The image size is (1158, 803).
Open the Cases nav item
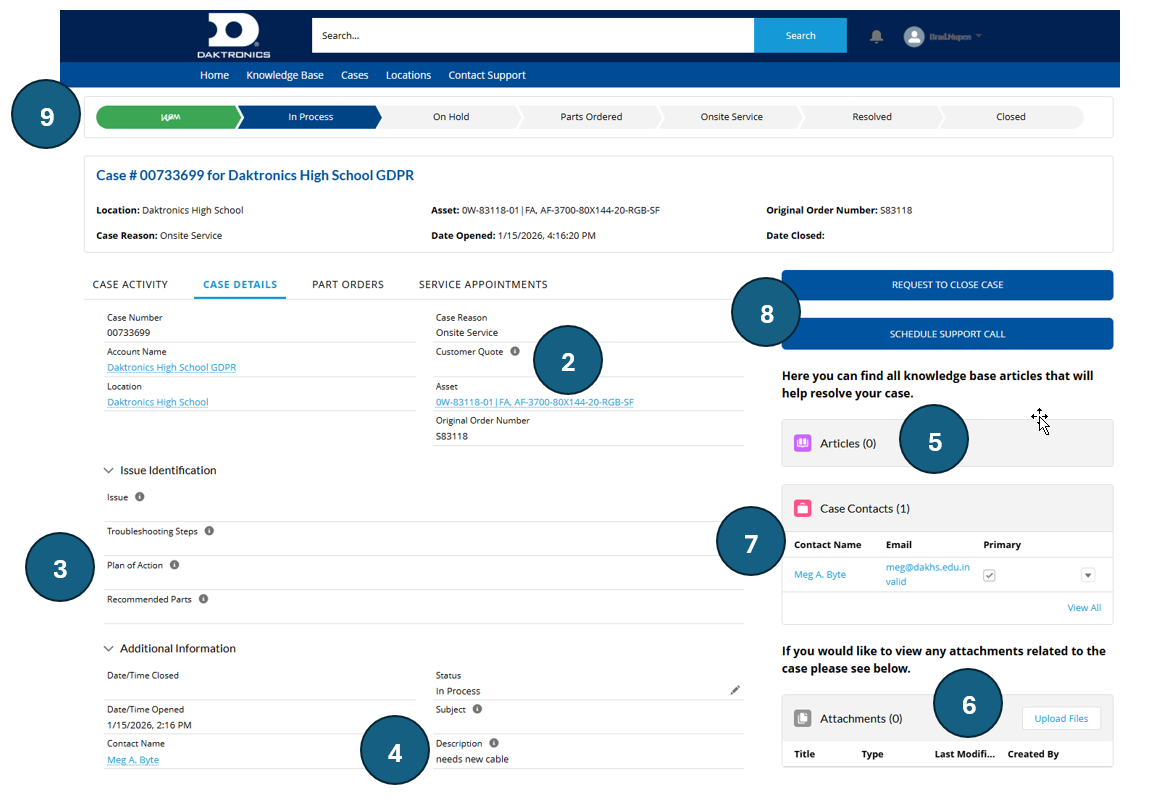pyautogui.click(x=354, y=75)
